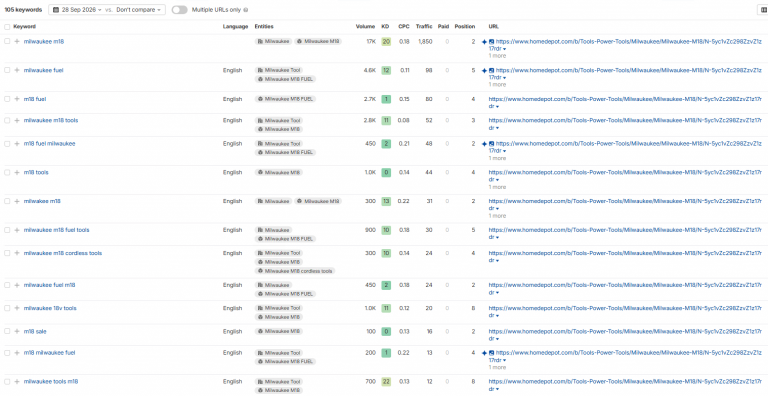The image size is (768, 396).
Task: Sort by Keyword column header
Action: point(24,26)
